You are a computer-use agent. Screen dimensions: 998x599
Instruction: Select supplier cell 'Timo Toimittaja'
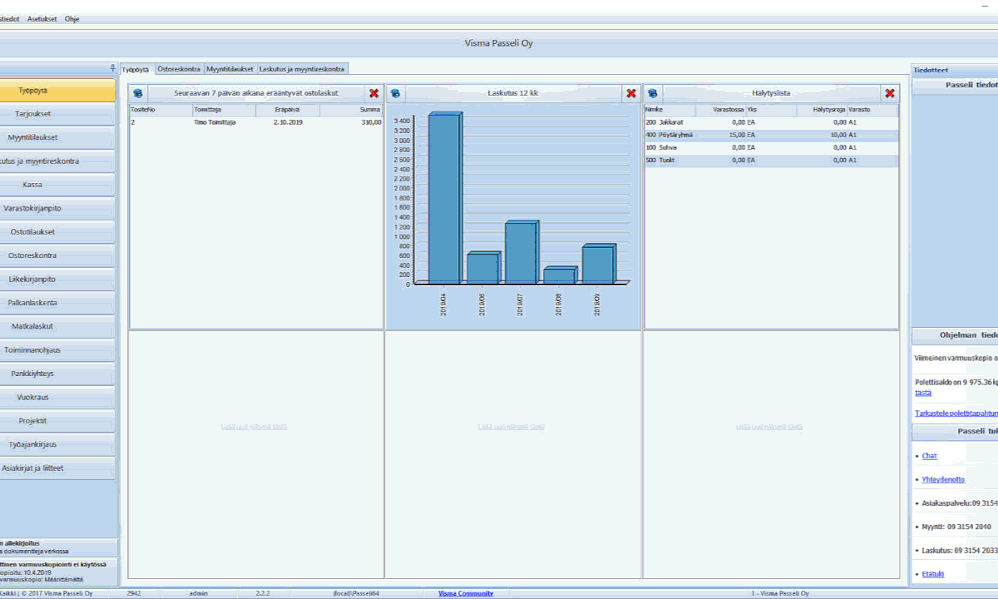215,122
